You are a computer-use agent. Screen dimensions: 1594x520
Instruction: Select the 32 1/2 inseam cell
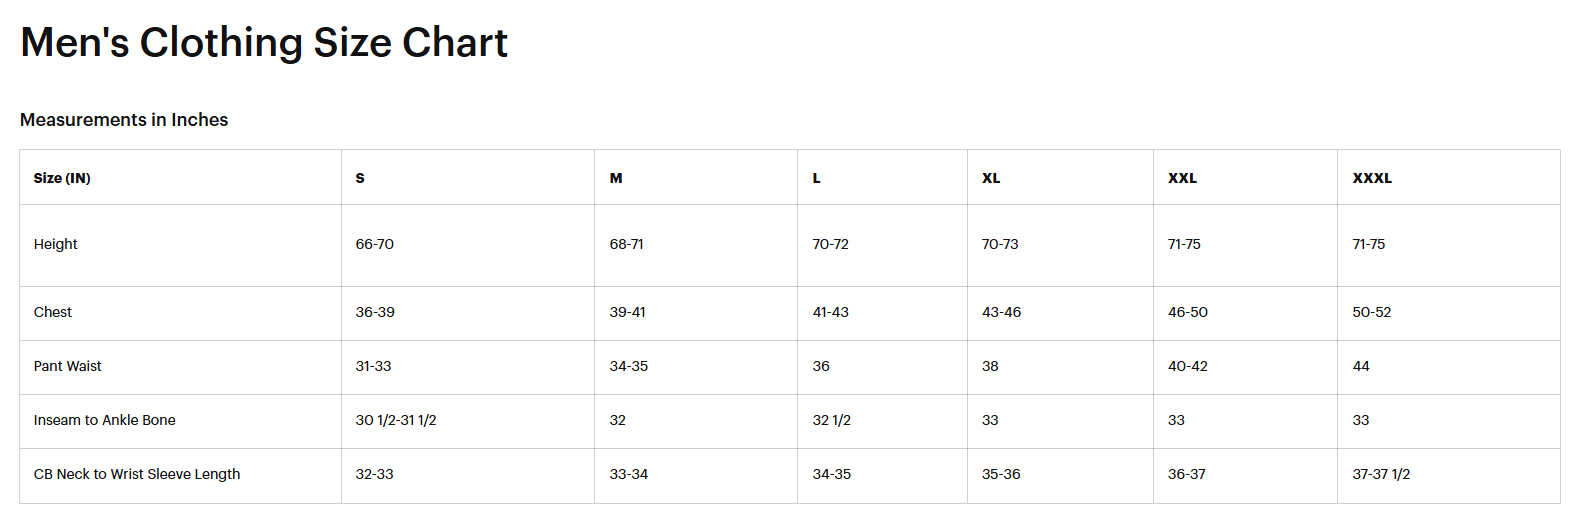pos(832,420)
